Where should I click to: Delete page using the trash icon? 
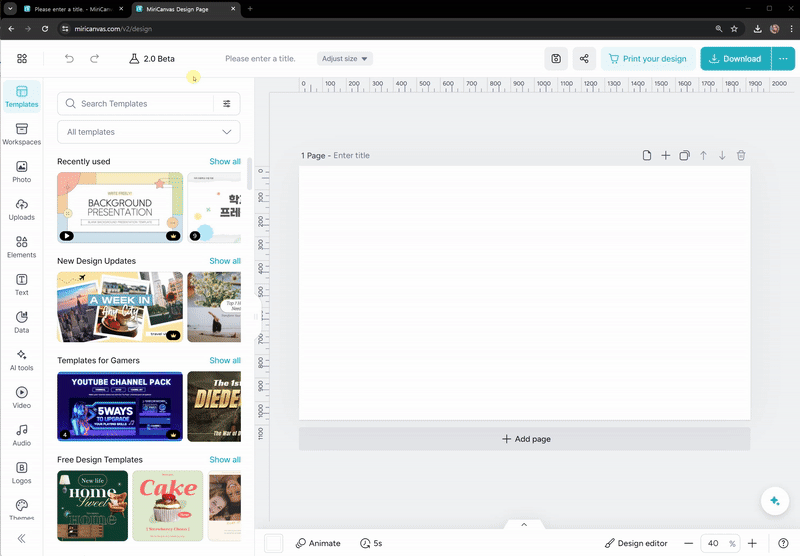point(741,156)
